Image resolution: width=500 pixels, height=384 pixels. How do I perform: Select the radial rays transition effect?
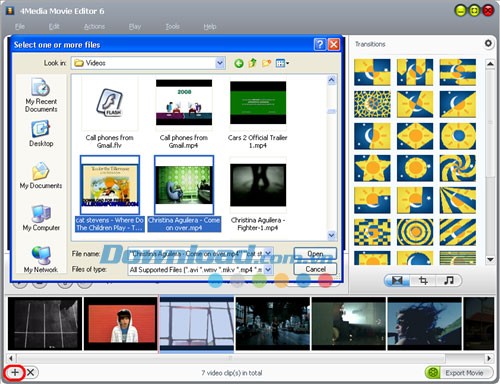pyautogui.click(x=458, y=200)
